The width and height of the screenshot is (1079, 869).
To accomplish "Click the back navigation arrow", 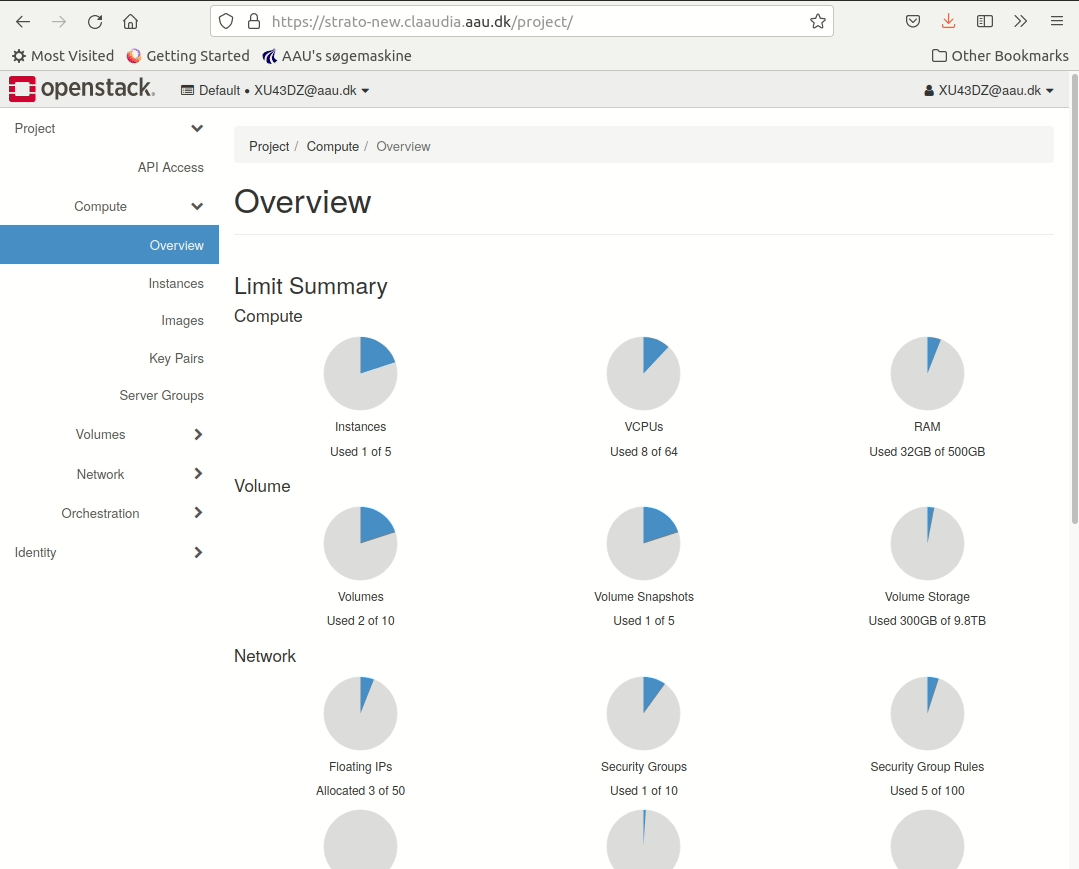I will 23,21.
